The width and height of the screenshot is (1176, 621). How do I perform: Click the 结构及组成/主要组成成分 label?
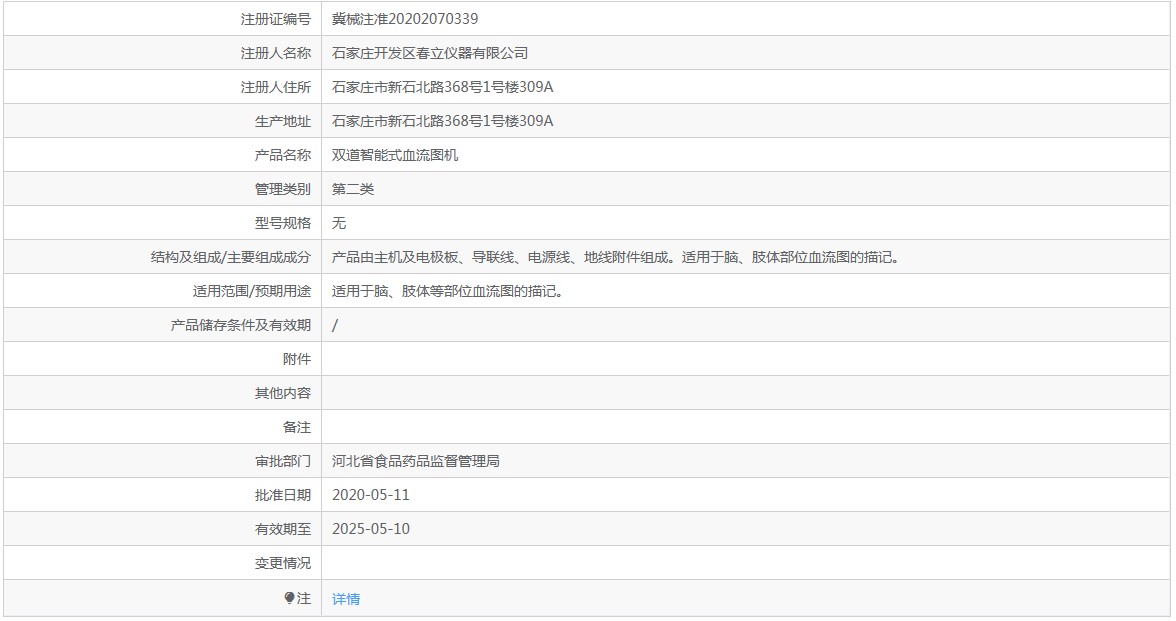231,257
